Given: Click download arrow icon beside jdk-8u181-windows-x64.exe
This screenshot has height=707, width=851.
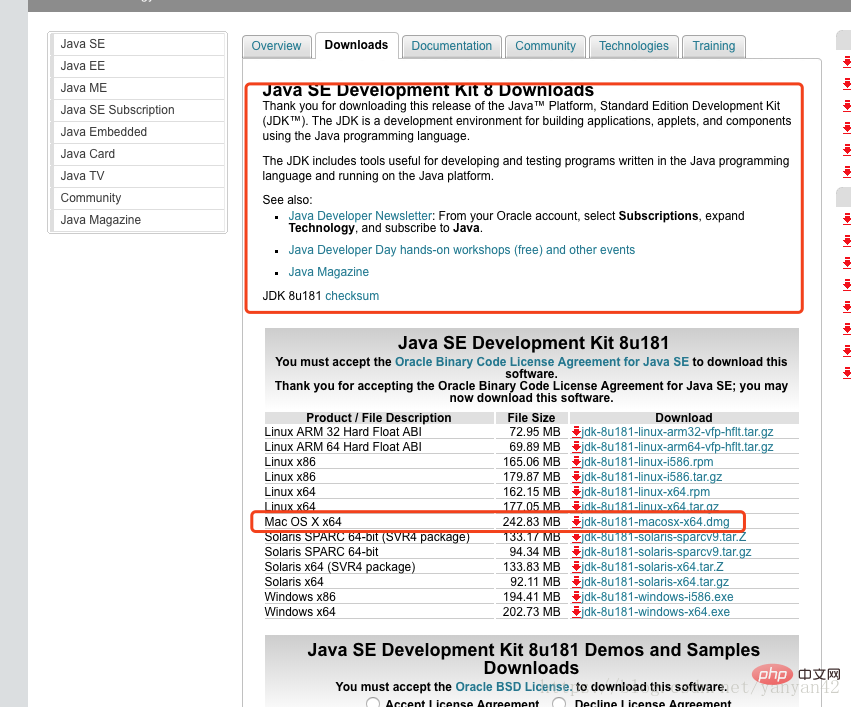Looking at the screenshot, I should [576, 612].
